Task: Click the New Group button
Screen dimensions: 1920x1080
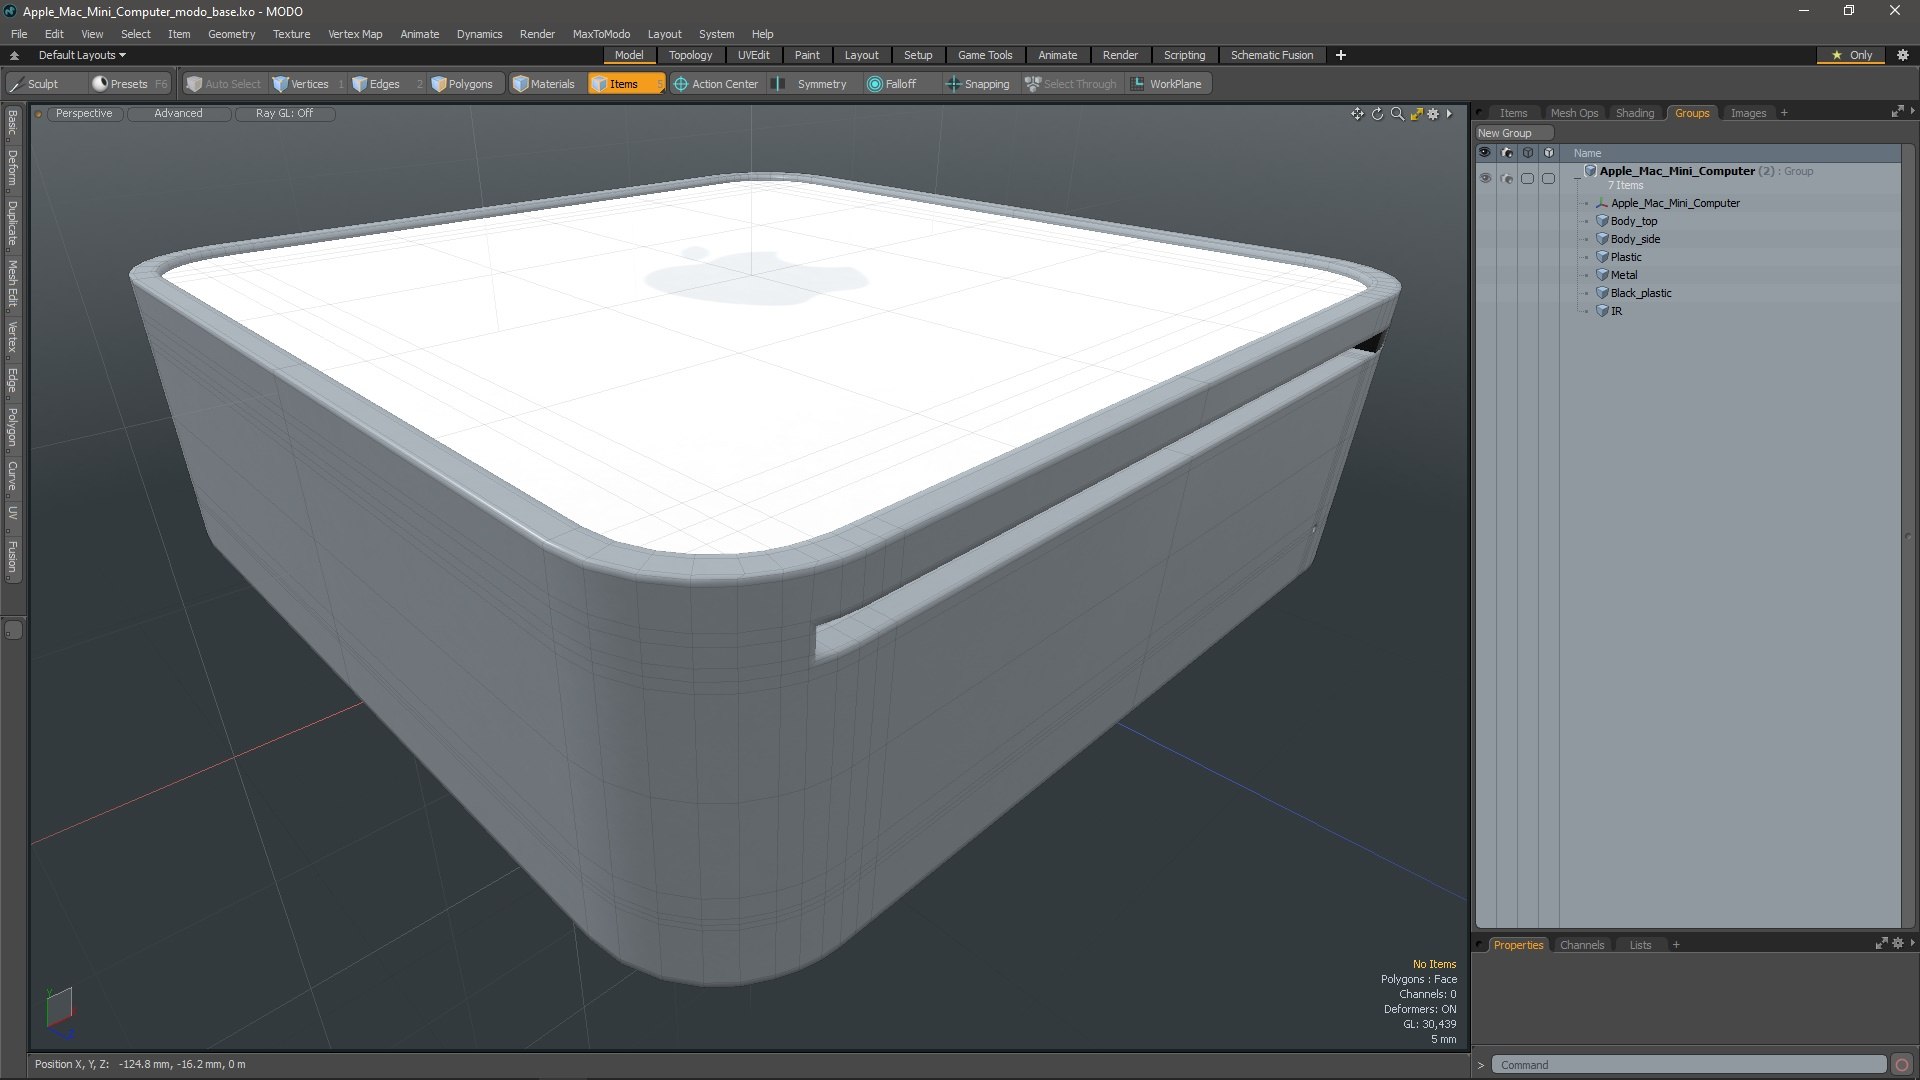Action: point(1513,133)
